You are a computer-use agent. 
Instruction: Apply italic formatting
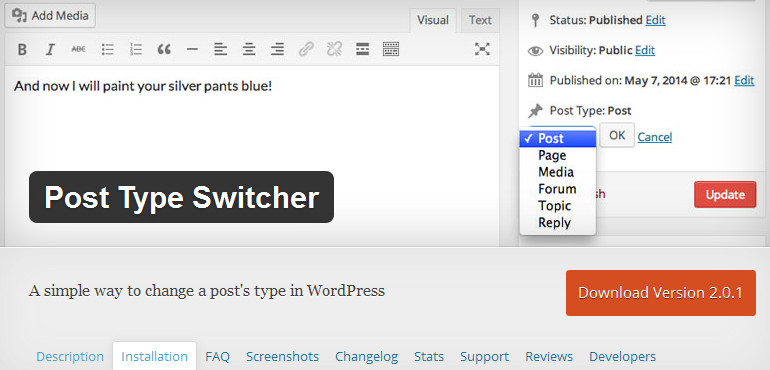pos(50,49)
